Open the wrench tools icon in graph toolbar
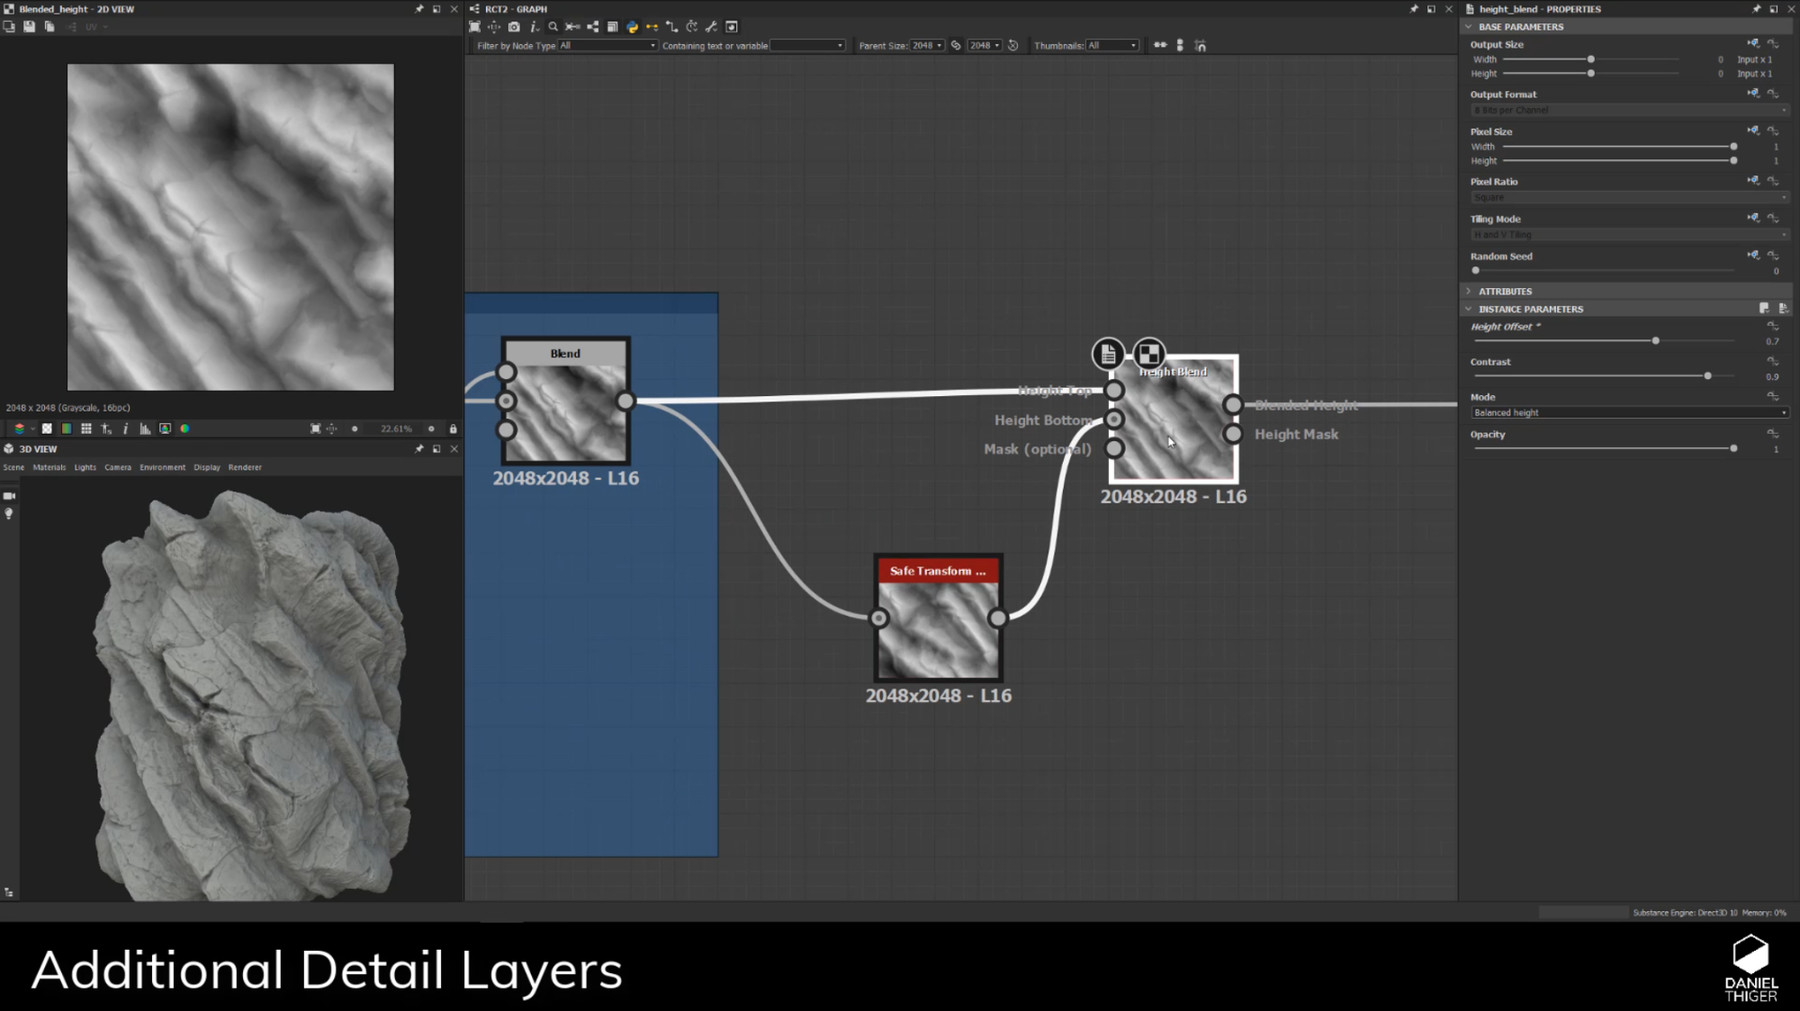This screenshot has height=1011, width=1800. (x=712, y=27)
